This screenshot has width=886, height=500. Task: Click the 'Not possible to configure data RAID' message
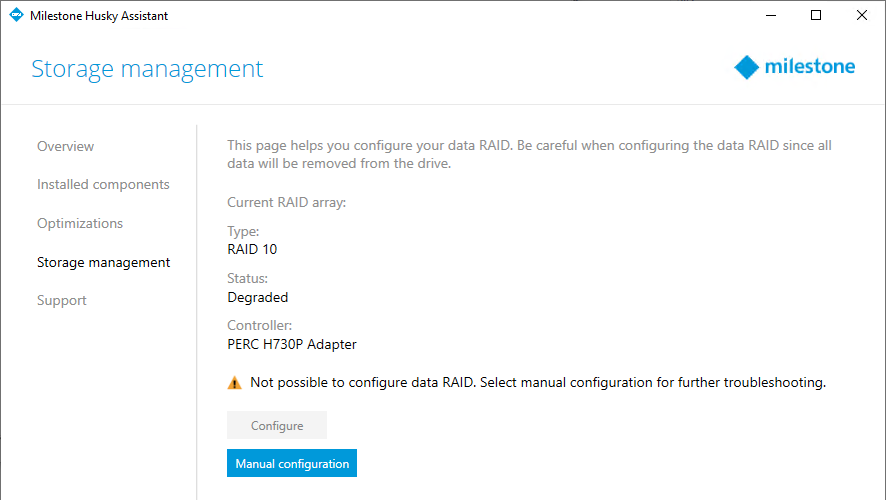click(x=537, y=382)
